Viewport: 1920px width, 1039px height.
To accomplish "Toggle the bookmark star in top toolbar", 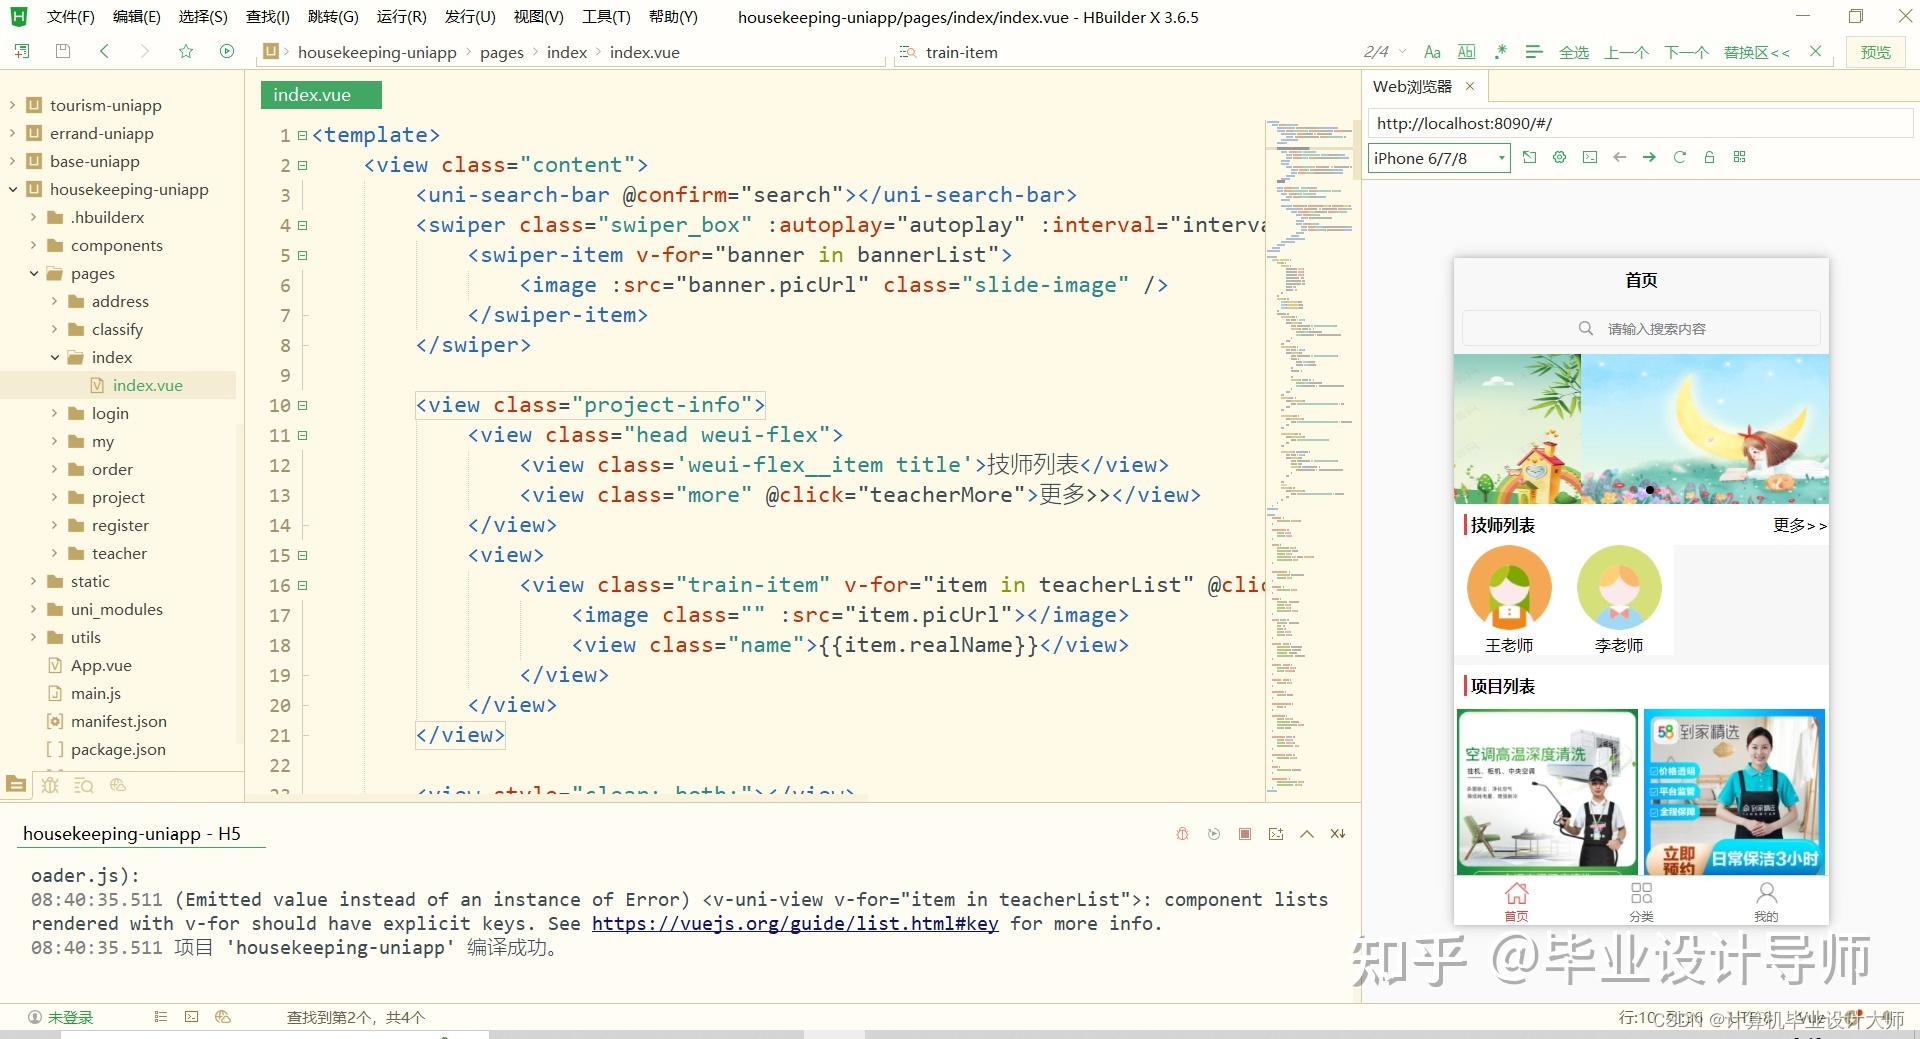I will coord(186,50).
